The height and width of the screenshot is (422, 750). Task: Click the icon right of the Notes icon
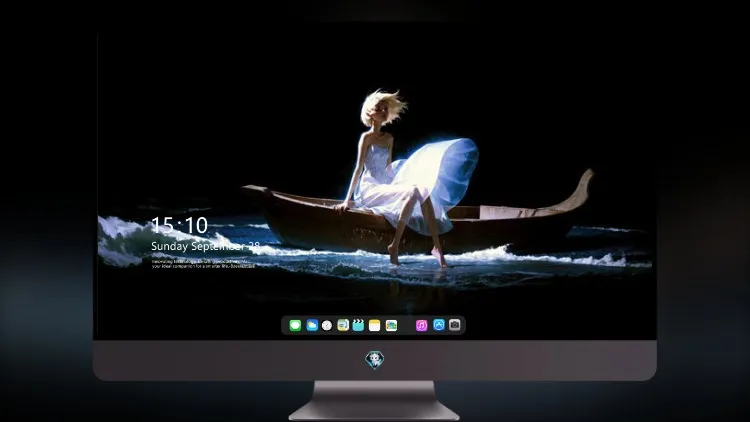pyautogui.click(x=391, y=325)
